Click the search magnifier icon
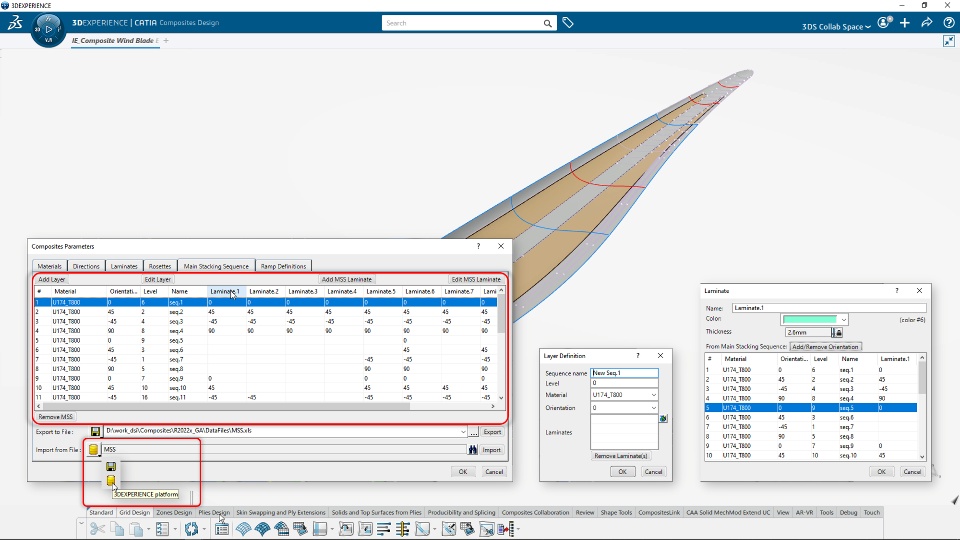This screenshot has width=960, height=540. (x=547, y=23)
